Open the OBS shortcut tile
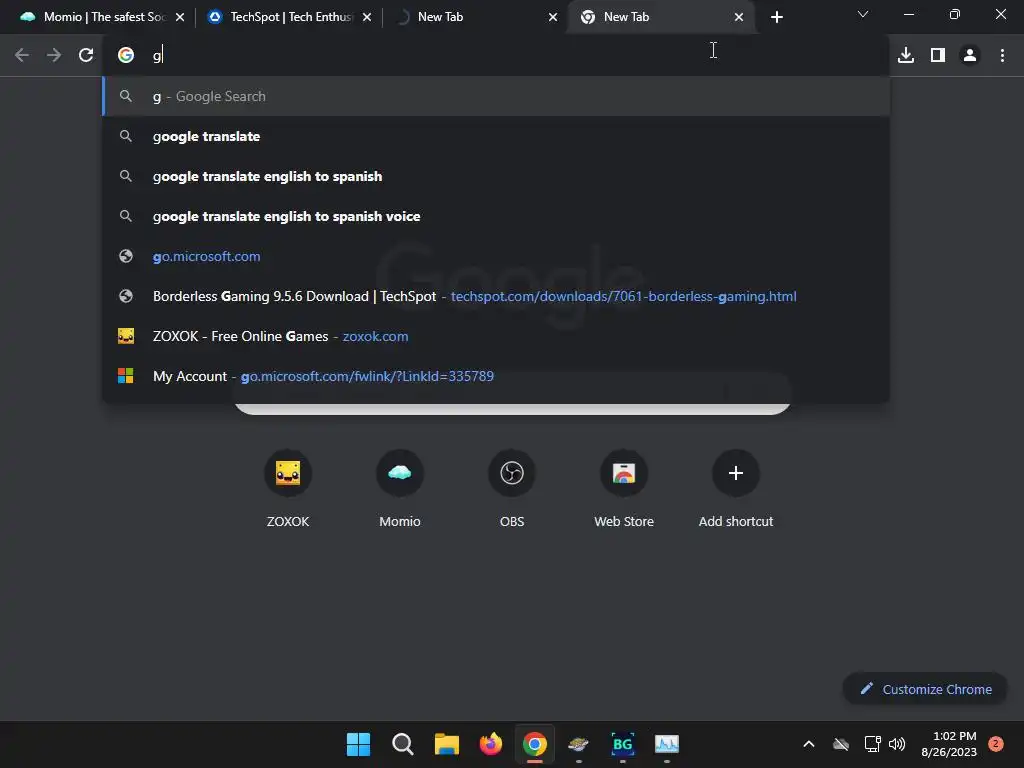1024x768 pixels. [512, 488]
